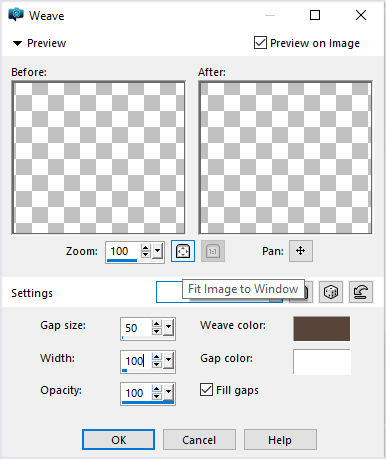The image size is (386, 459).
Task: Open the Zoom value dropdown arrow
Action: [x=158, y=251]
